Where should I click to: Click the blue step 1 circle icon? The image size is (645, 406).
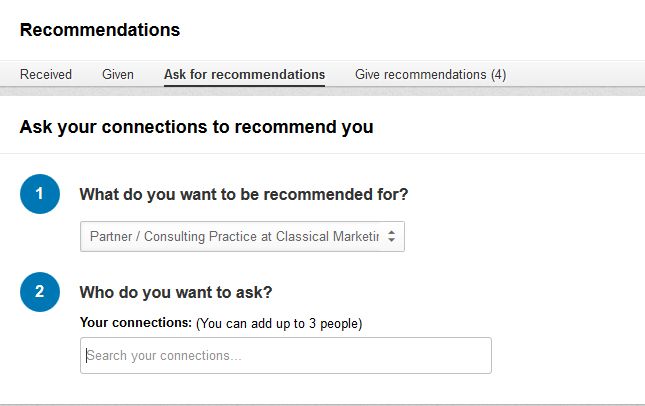[x=40, y=194]
